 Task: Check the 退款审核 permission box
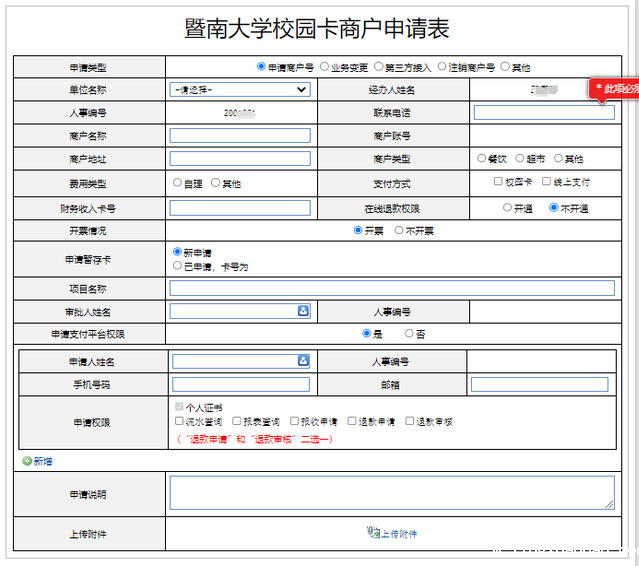[x=410, y=421]
